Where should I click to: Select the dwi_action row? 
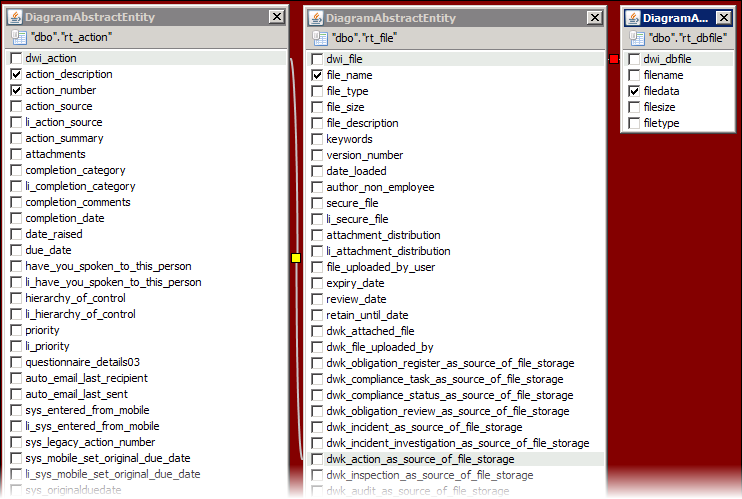click(50, 59)
